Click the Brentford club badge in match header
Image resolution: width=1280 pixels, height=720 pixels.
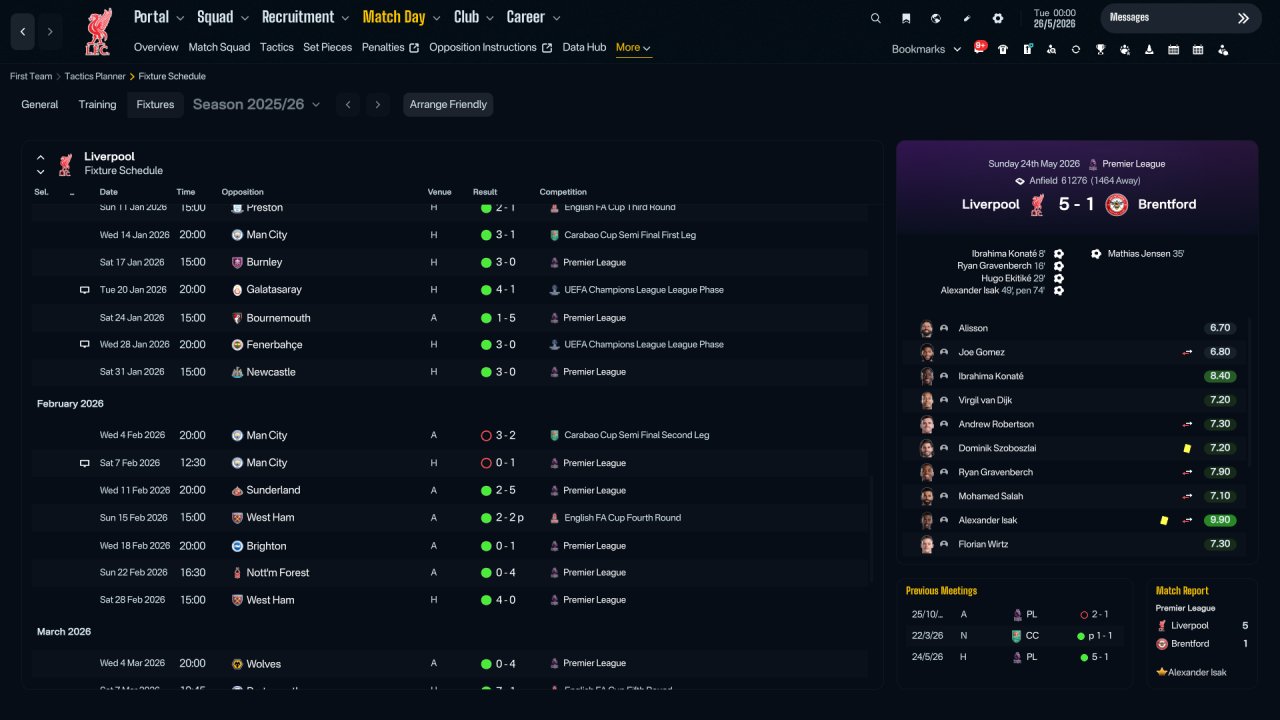1116,204
